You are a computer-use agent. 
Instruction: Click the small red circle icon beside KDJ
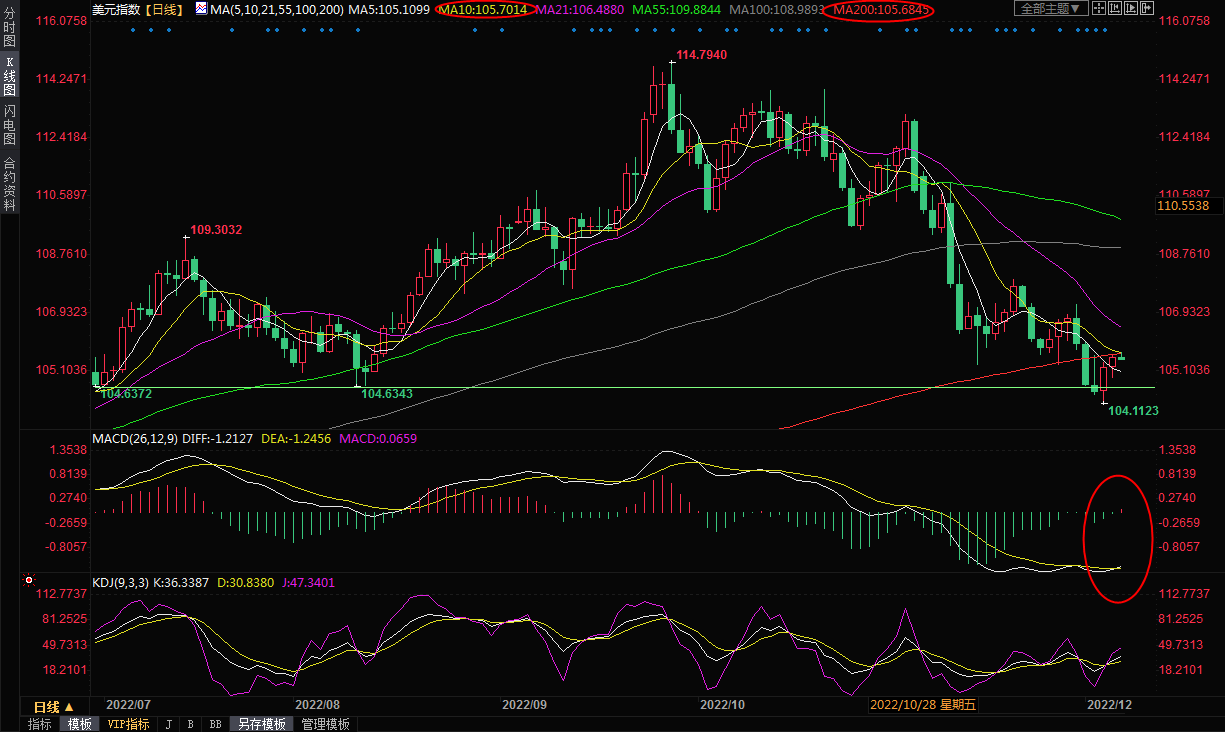29,580
